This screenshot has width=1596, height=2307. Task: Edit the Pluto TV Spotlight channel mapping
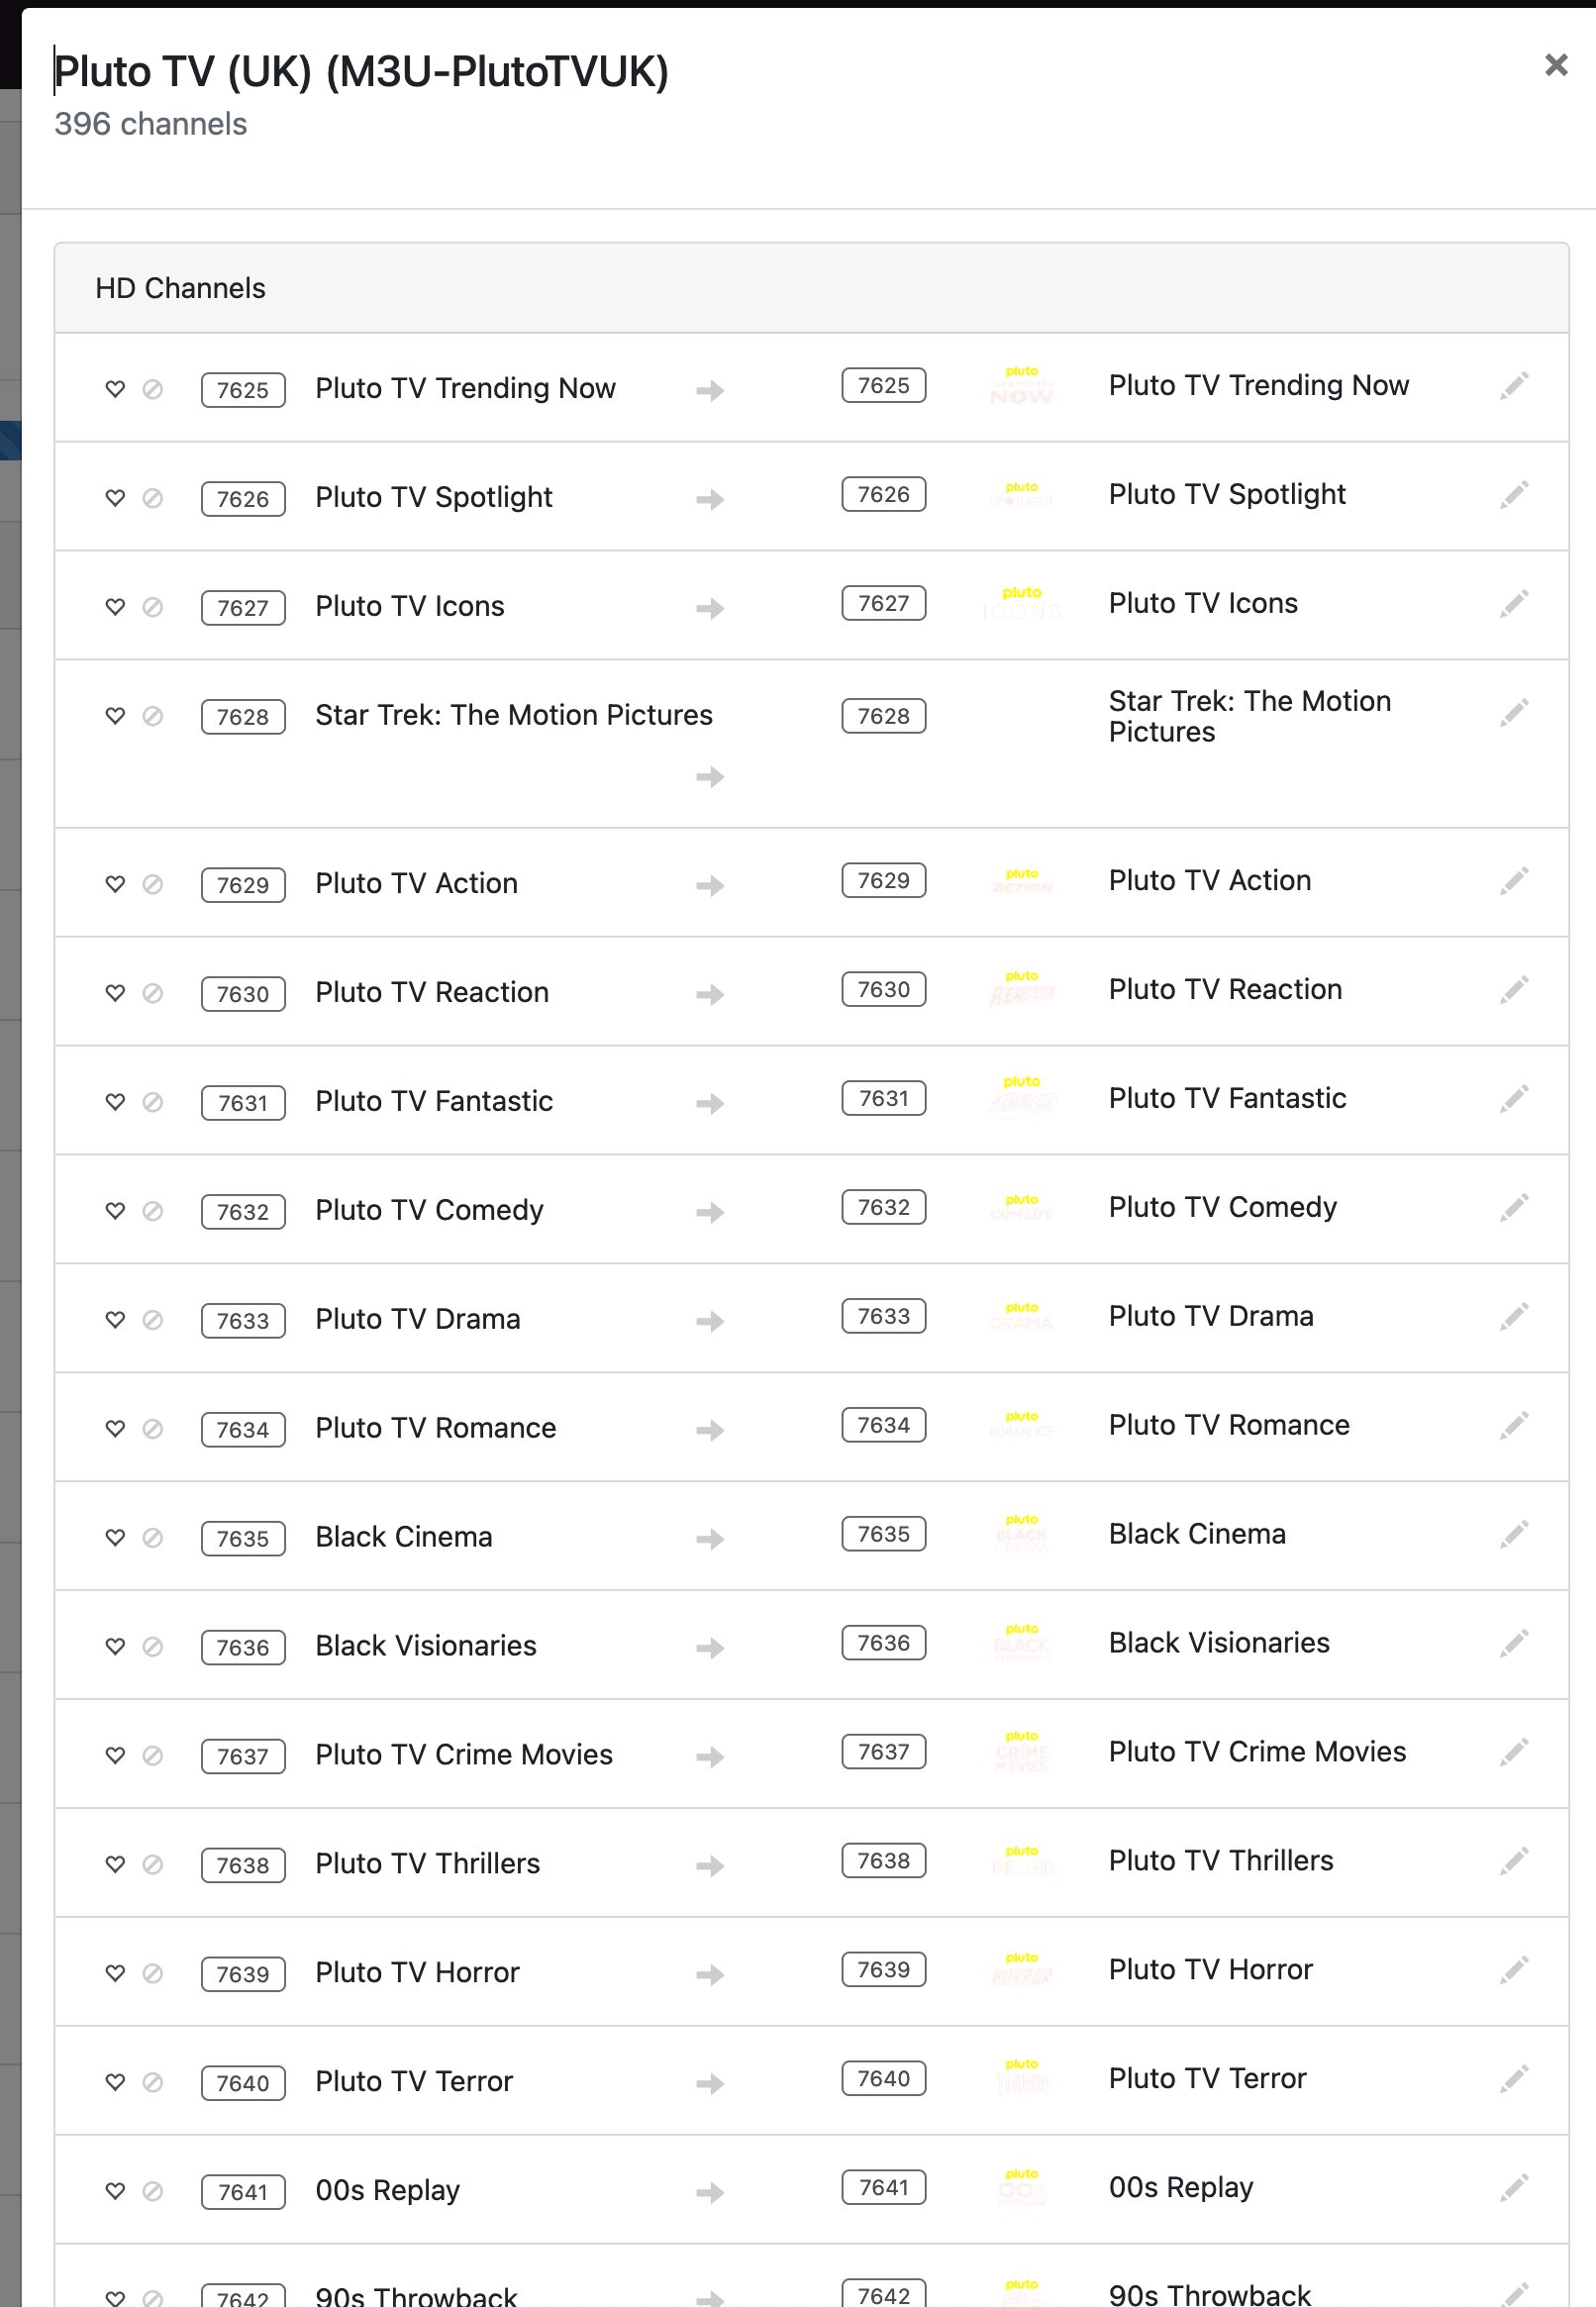(x=1514, y=494)
